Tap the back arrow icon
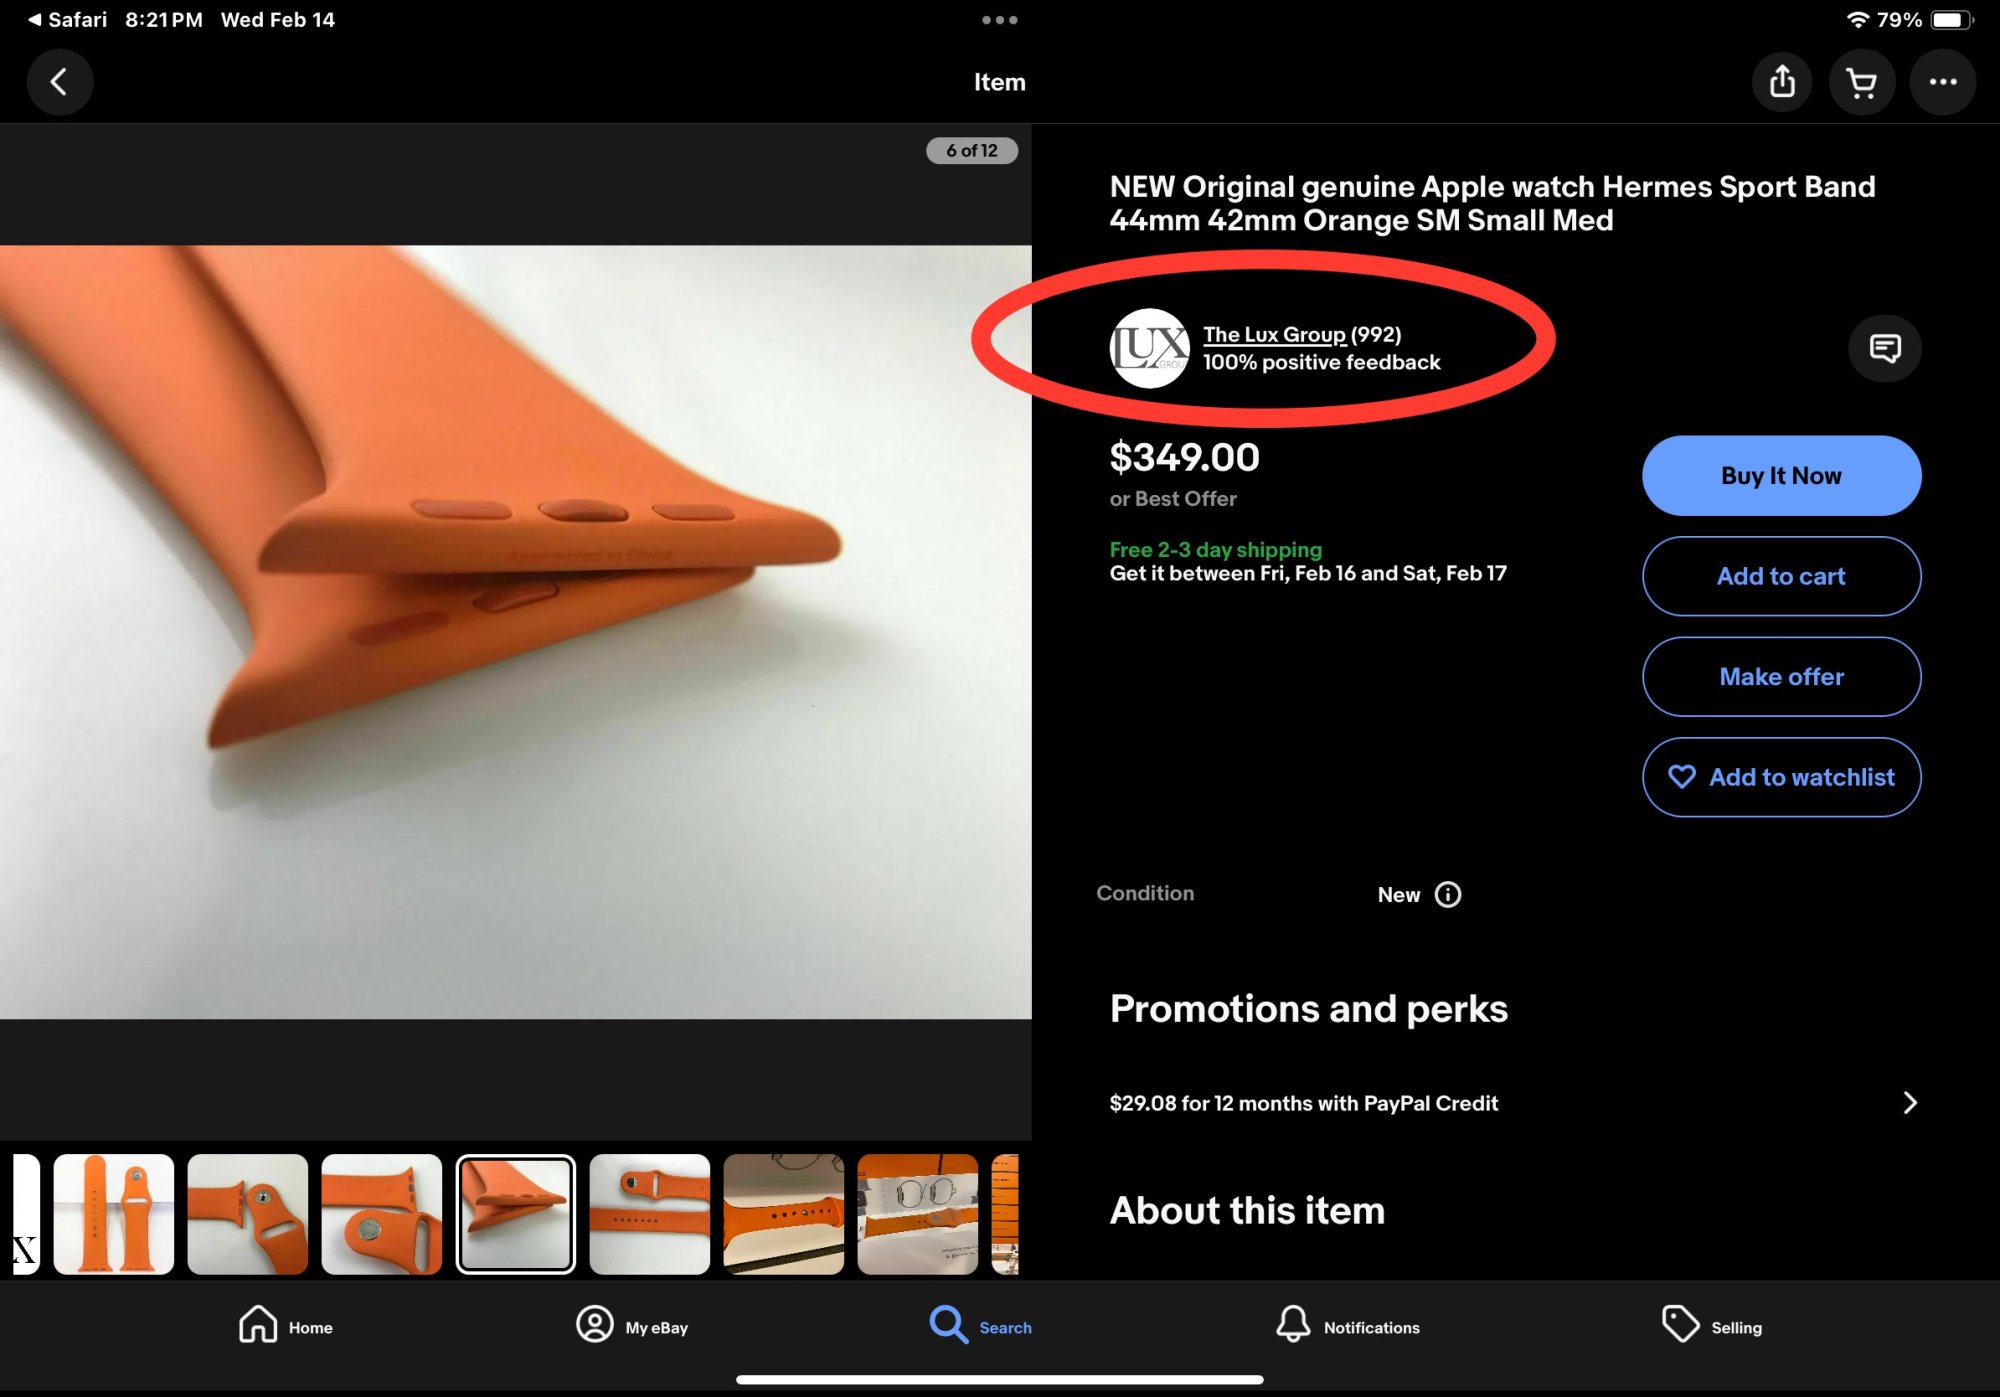Viewport: 2000px width, 1397px height. (x=59, y=82)
